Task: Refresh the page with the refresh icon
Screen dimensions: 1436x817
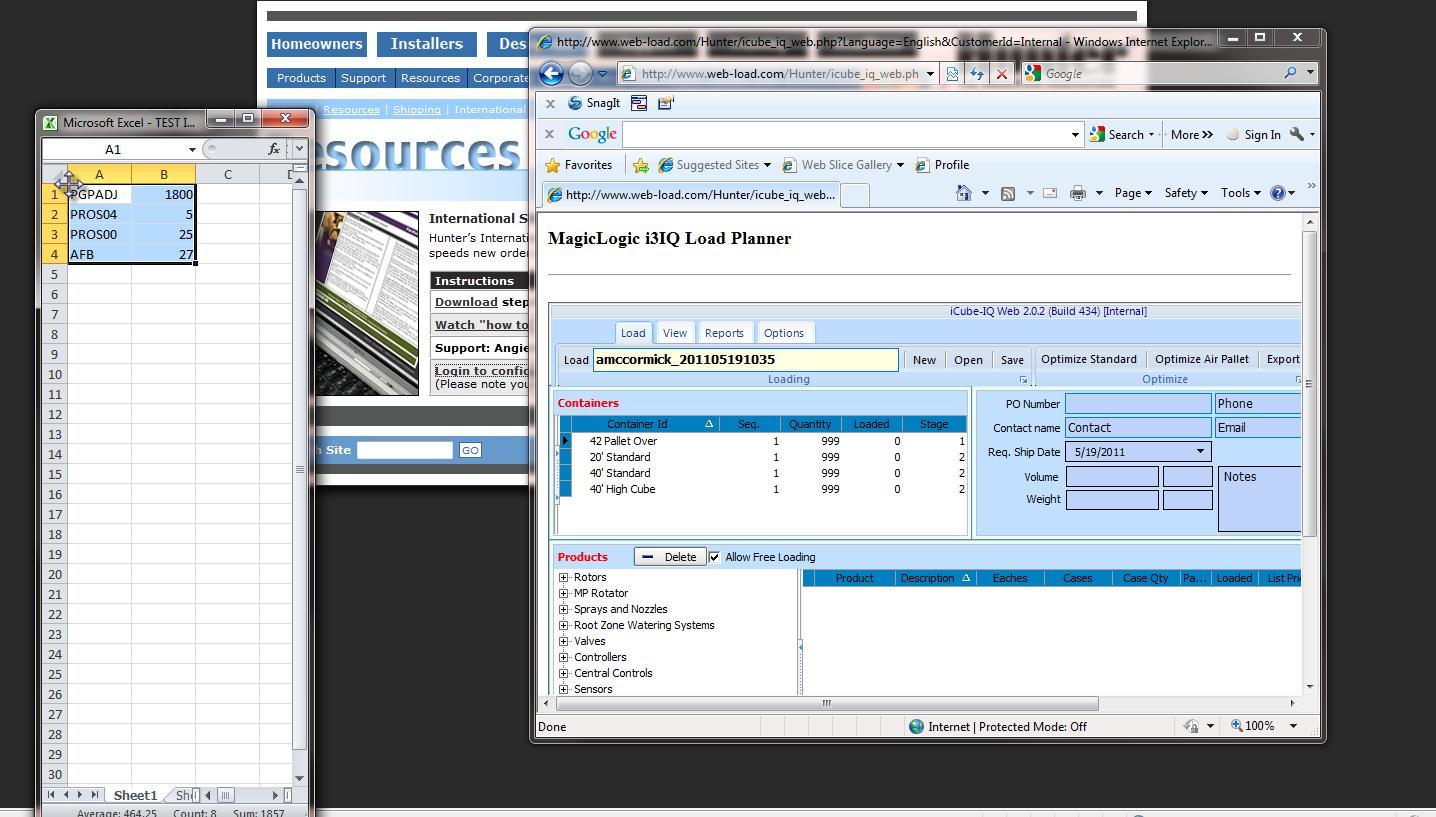Action: (977, 73)
